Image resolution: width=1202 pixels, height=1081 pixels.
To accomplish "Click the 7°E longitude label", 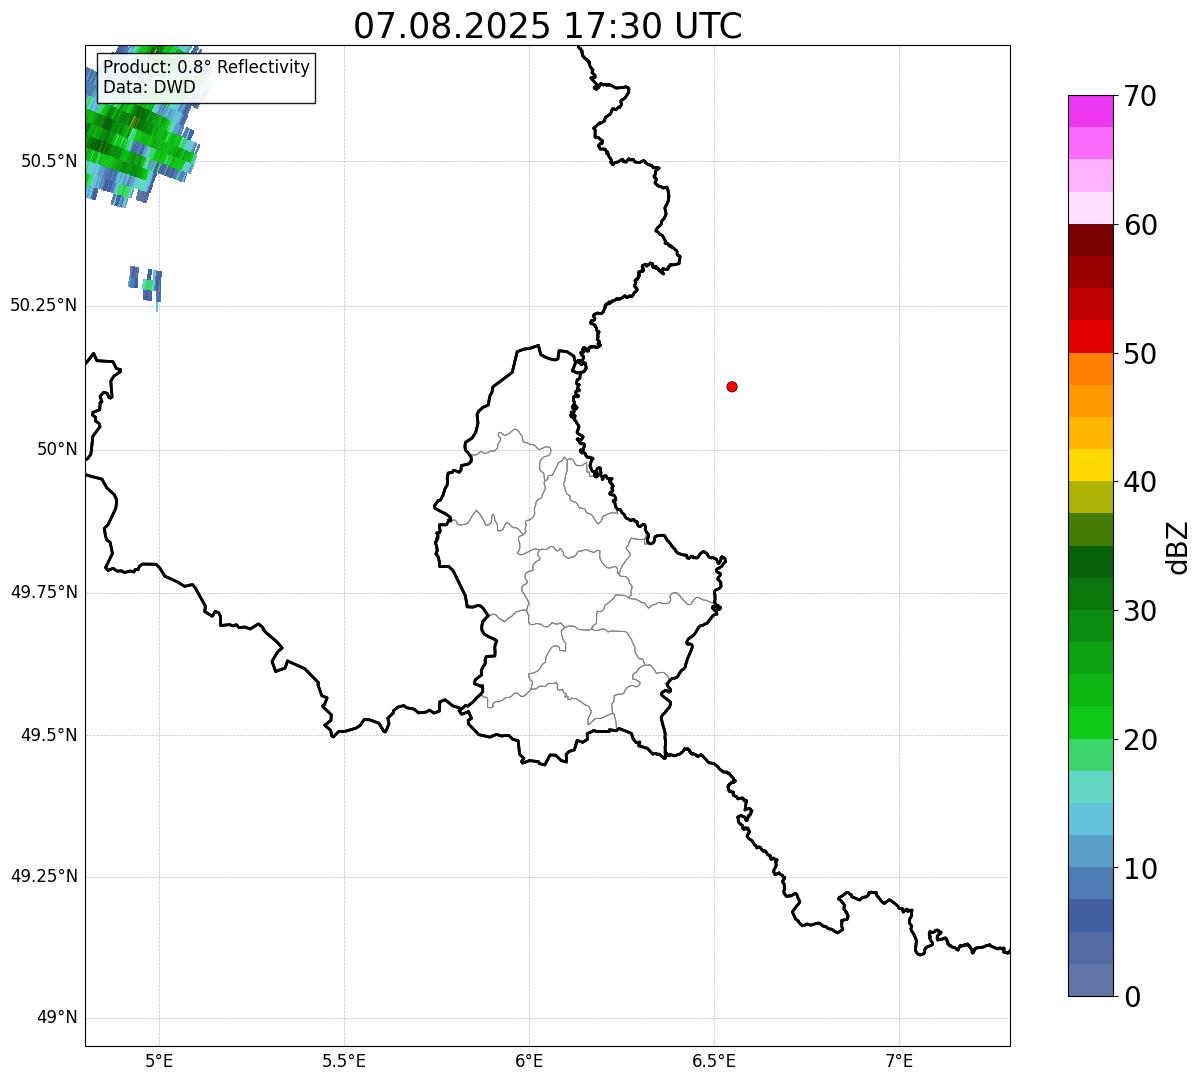I will point(899,1061).
